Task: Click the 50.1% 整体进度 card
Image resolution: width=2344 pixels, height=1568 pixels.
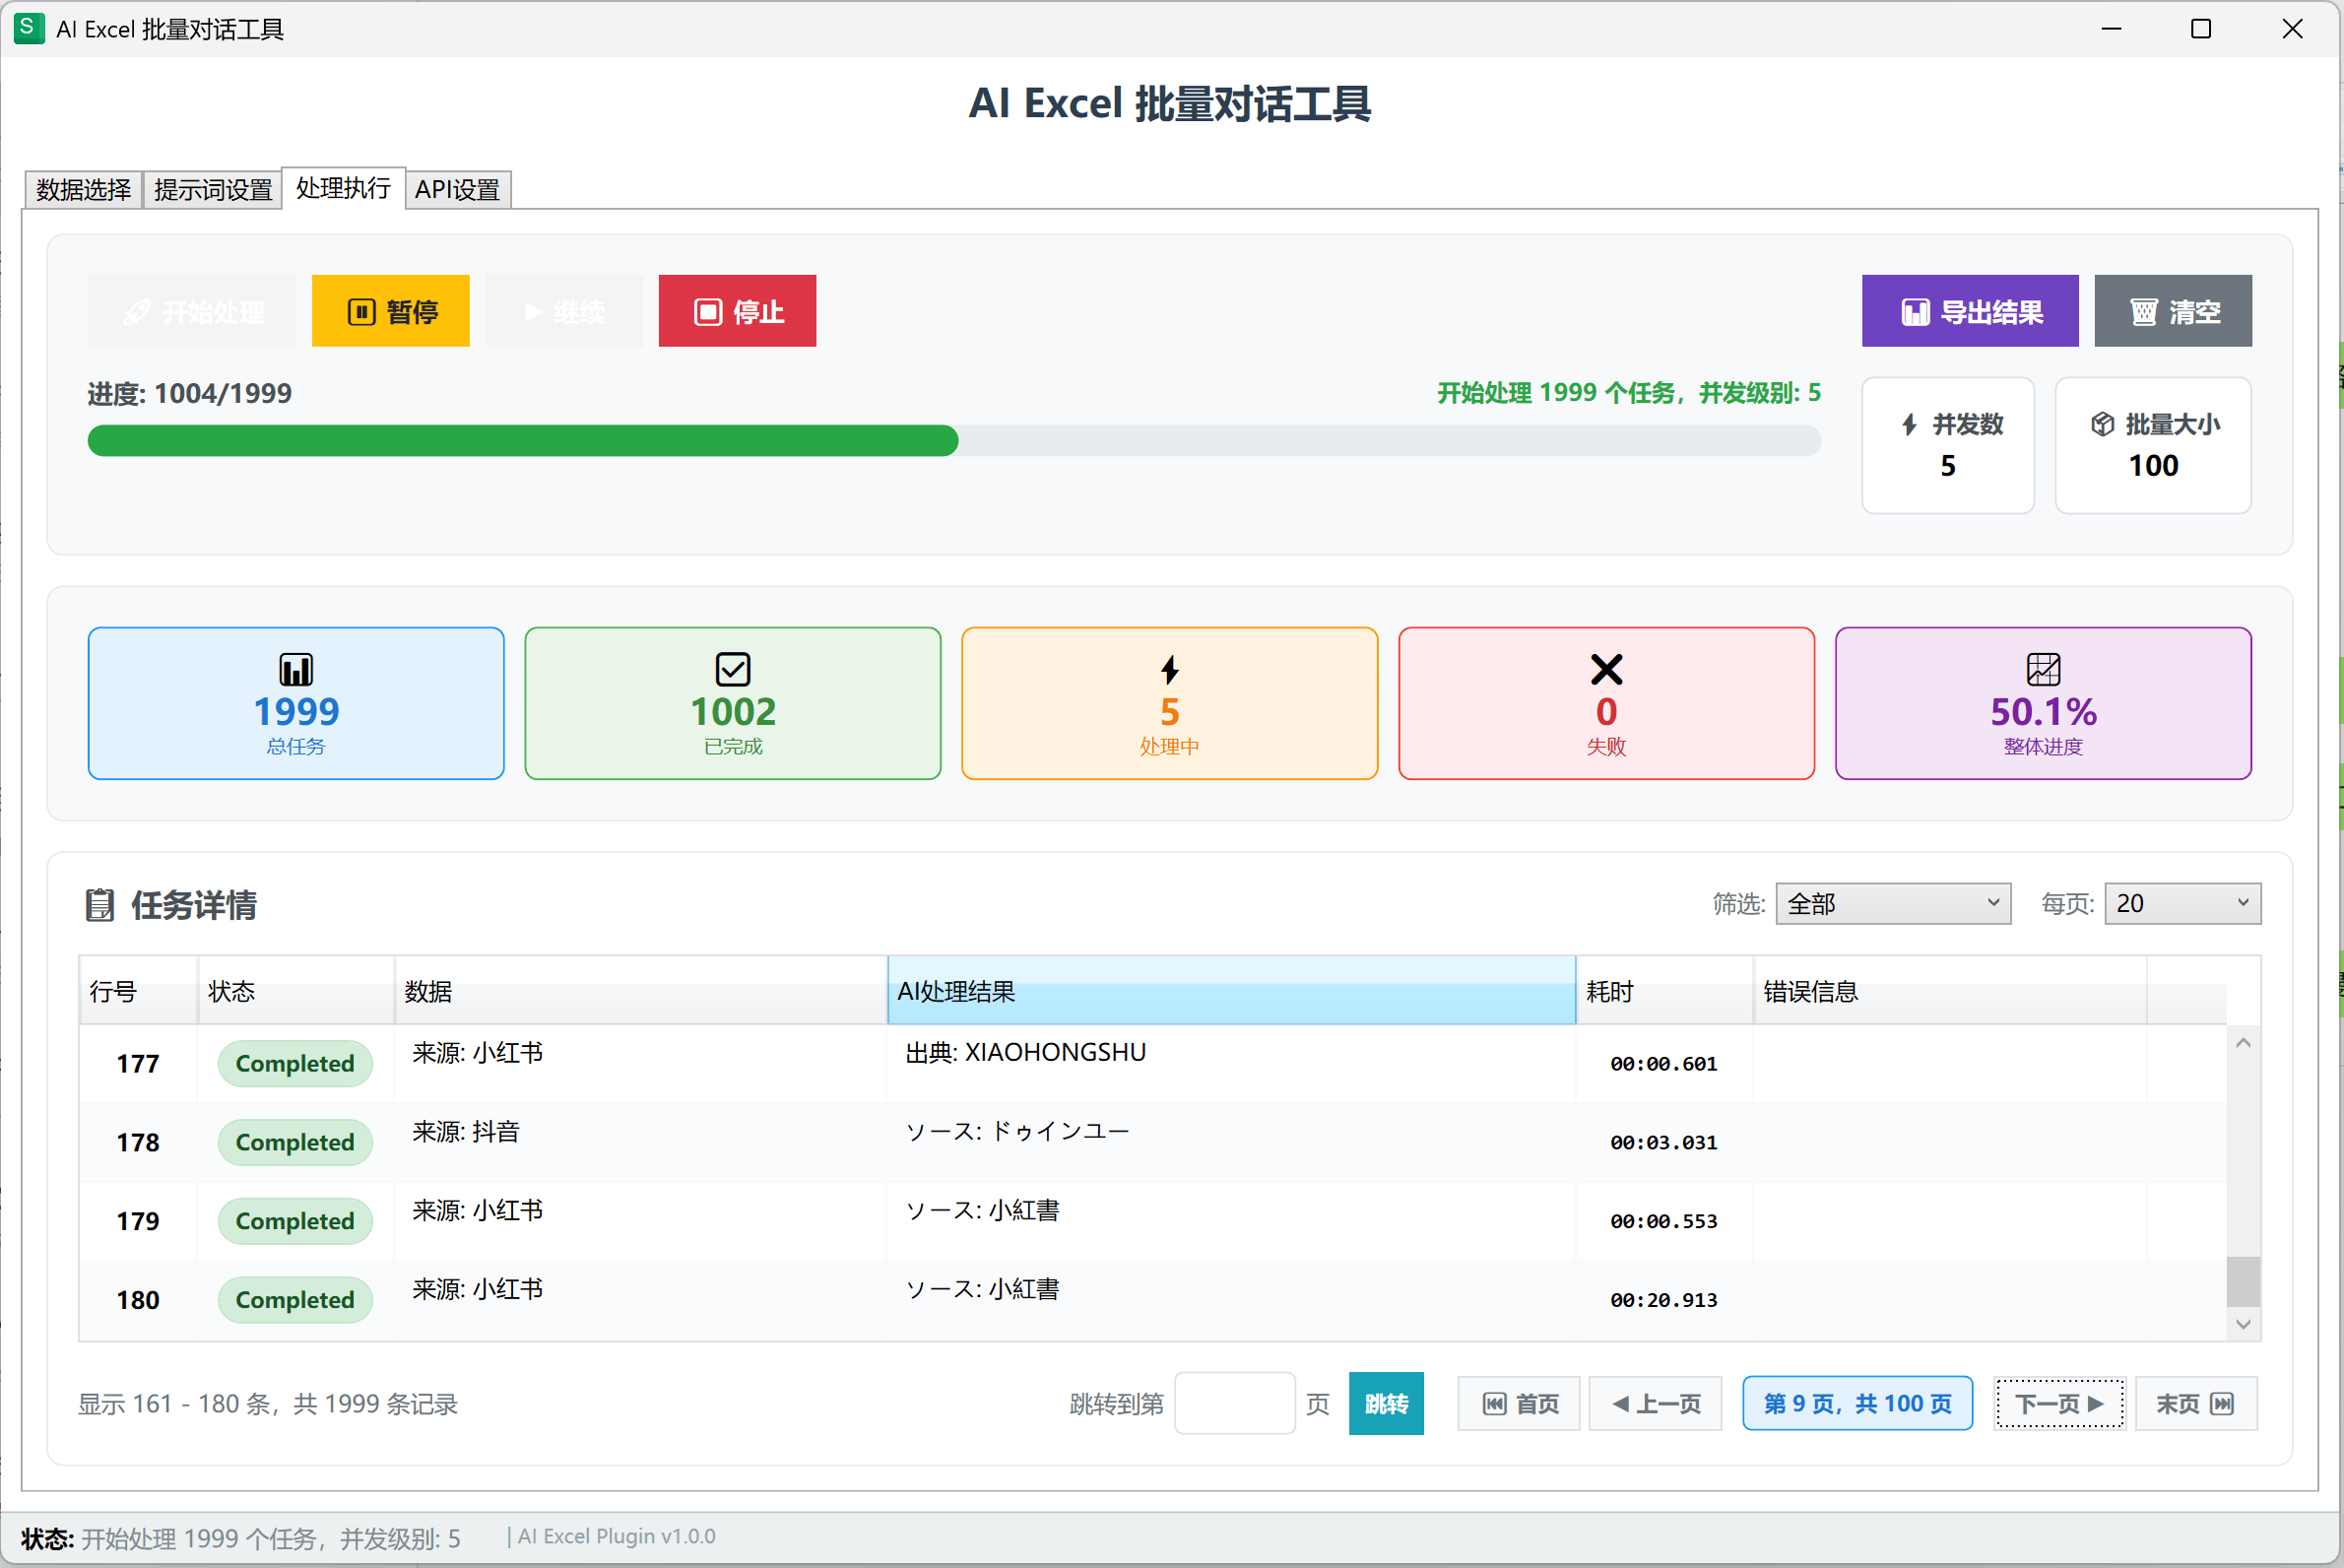Action: point(2043,703)
